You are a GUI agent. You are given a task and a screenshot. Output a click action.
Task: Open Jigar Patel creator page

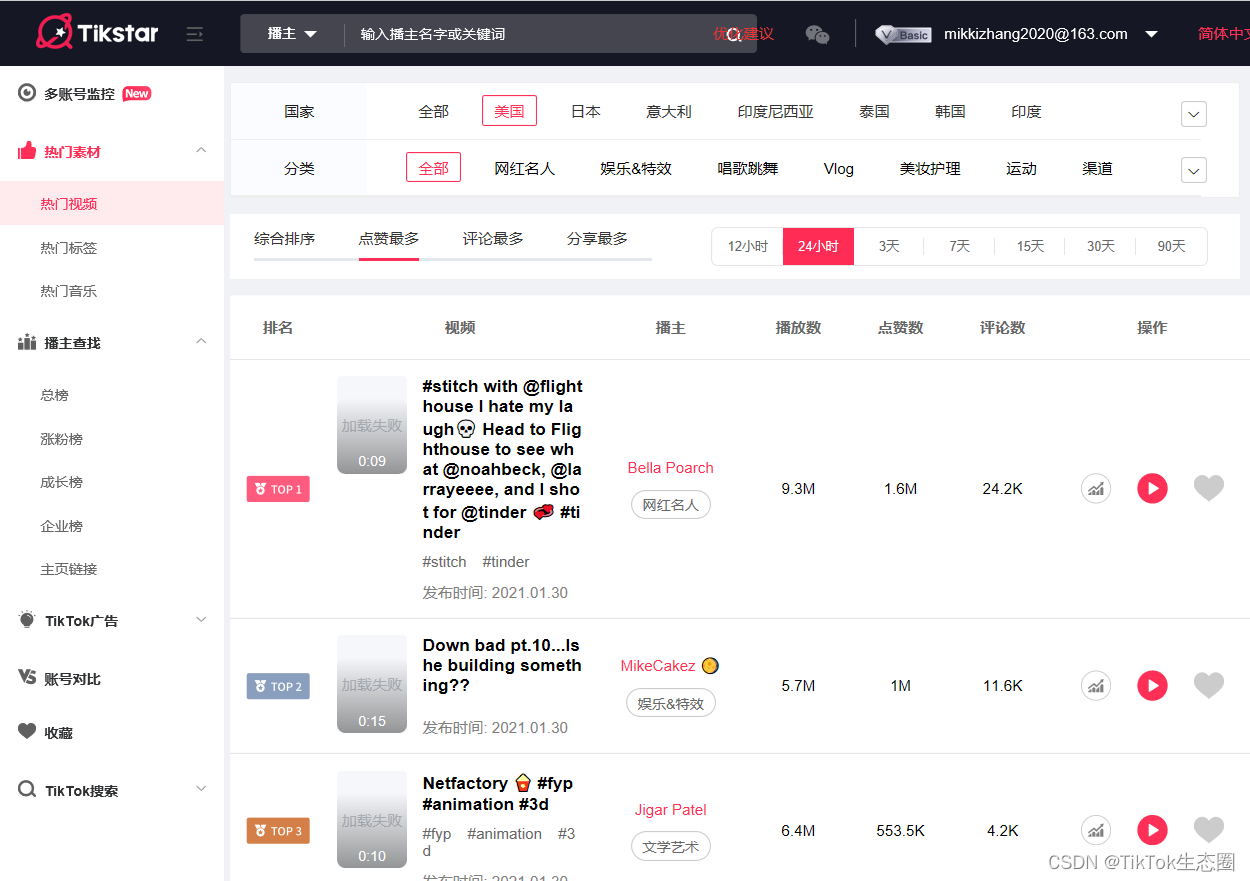point(670,810)
